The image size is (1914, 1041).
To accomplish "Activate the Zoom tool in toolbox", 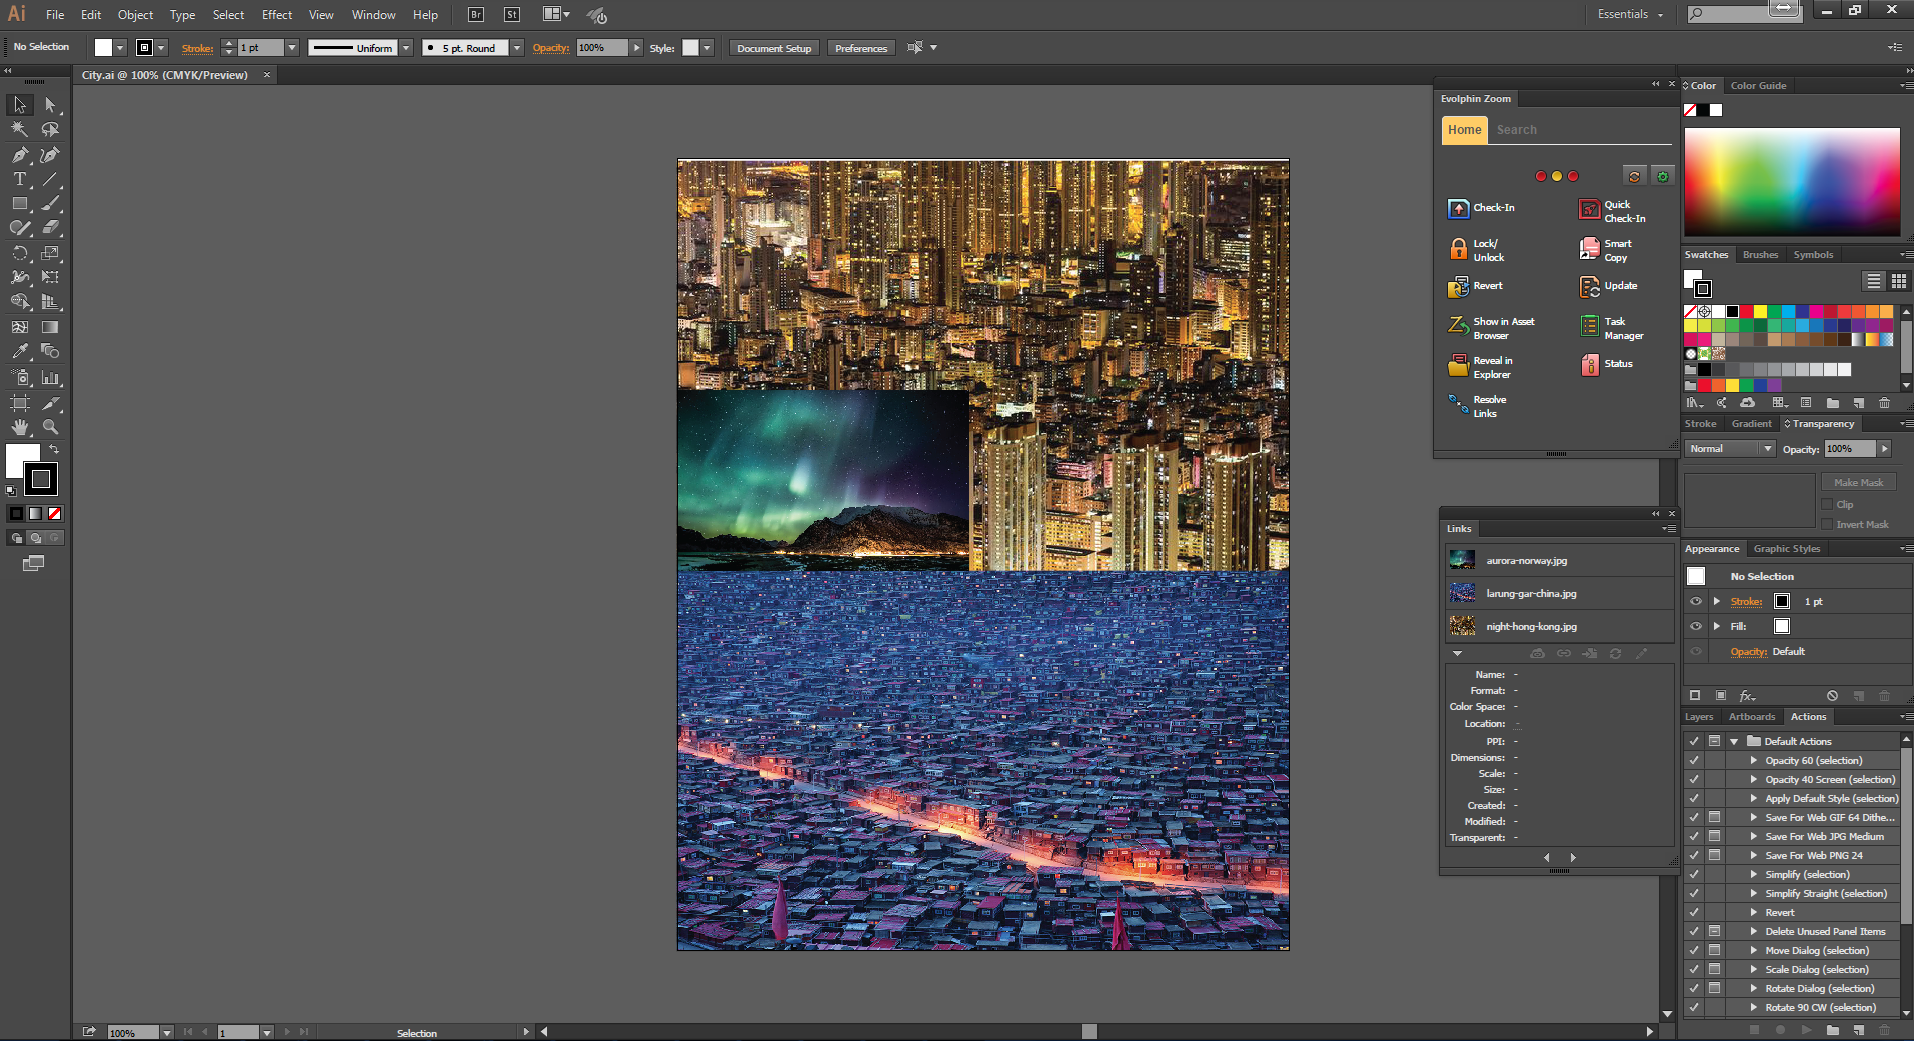I will click(x=50, y=427).
